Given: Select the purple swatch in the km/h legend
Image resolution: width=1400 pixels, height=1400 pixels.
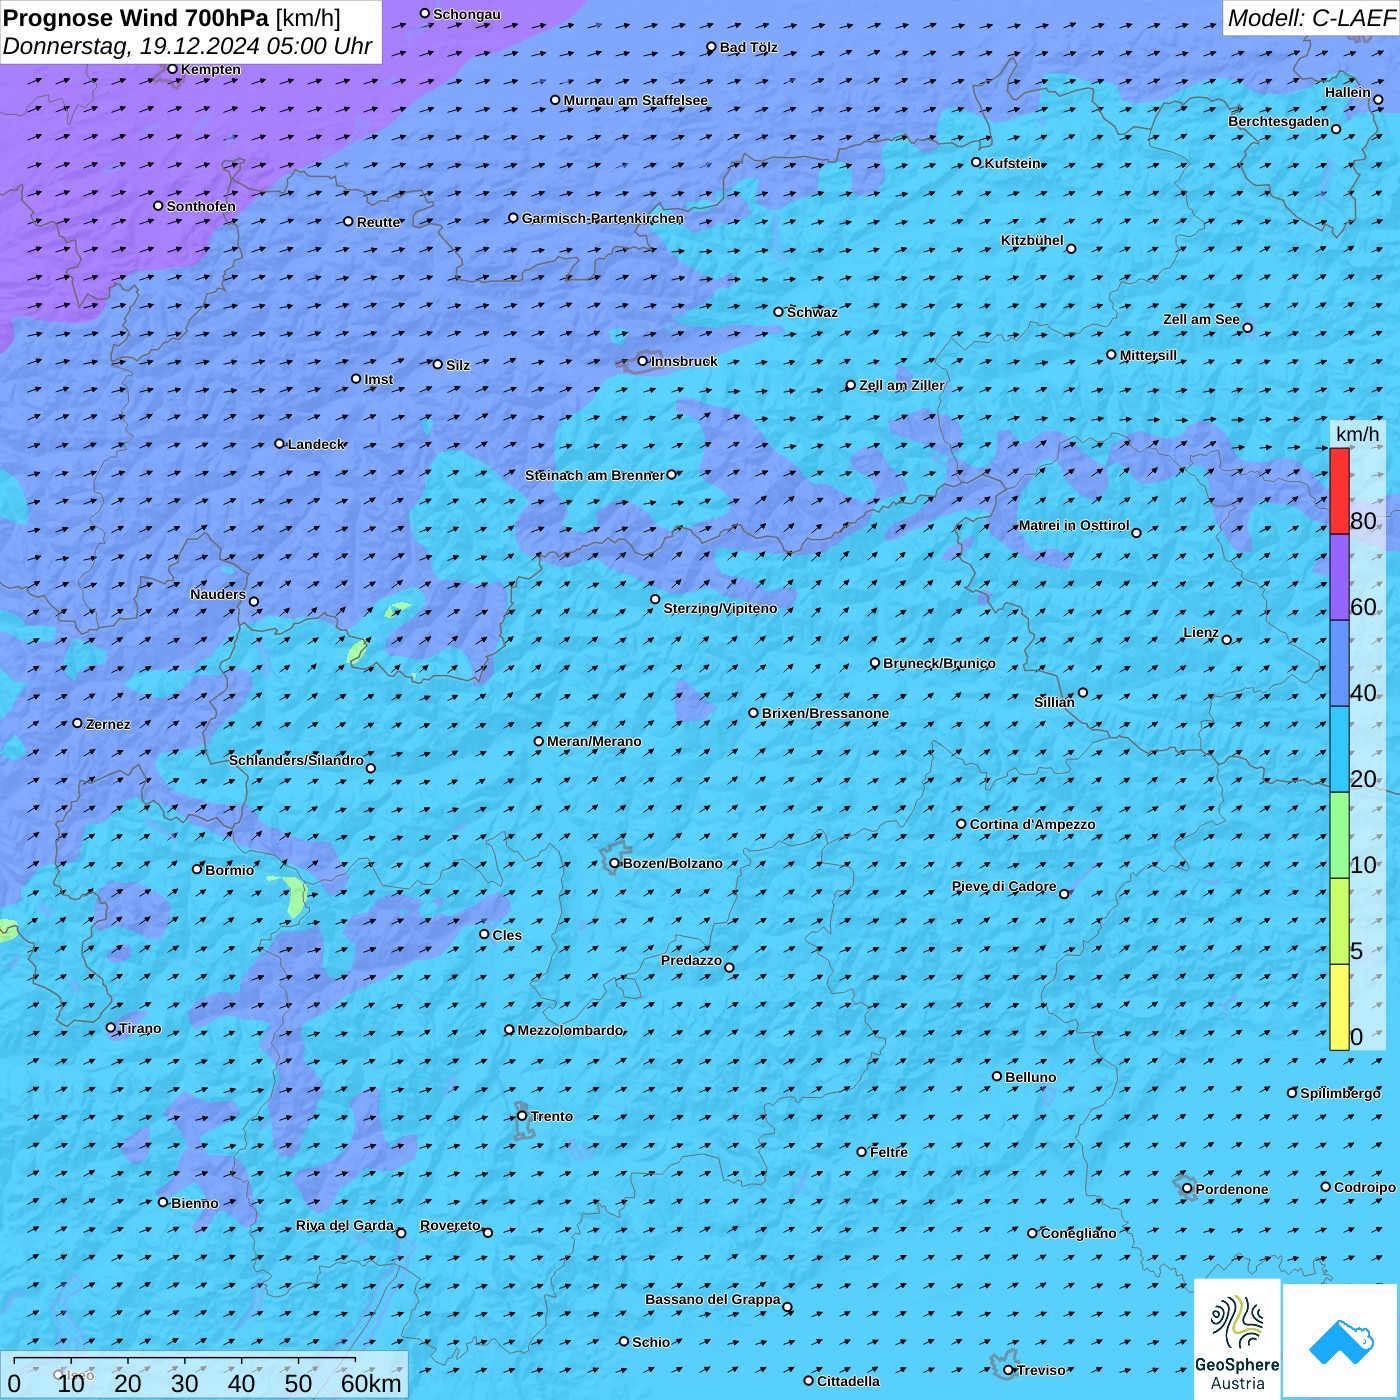Looking at the screenshot, I should coord(1339,577).
